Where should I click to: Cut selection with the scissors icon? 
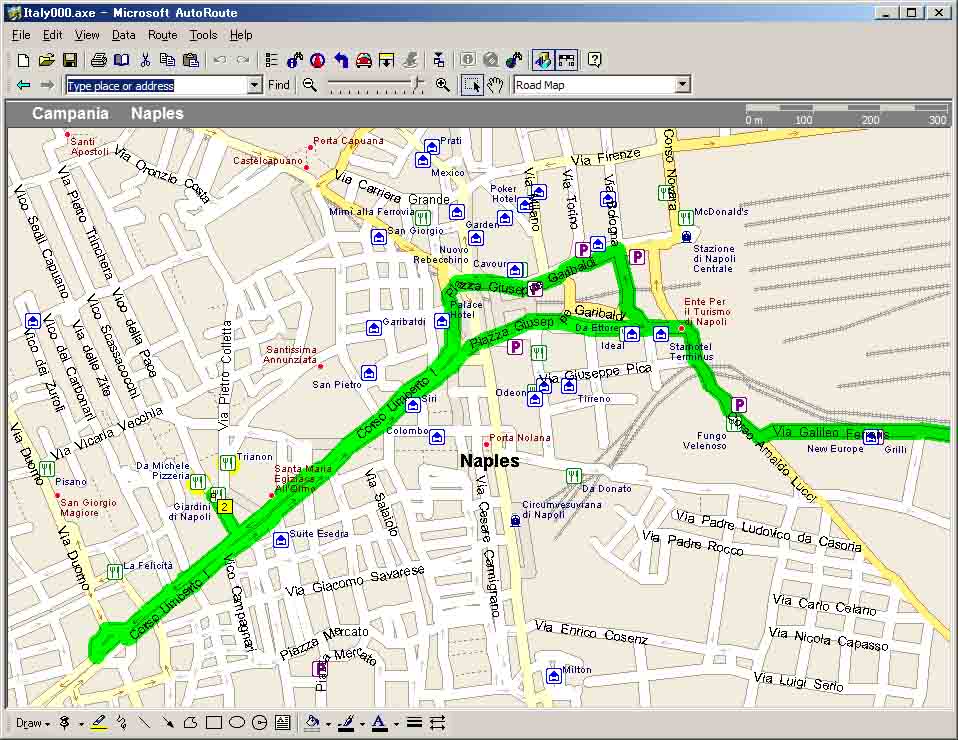[x=145, y=60]
